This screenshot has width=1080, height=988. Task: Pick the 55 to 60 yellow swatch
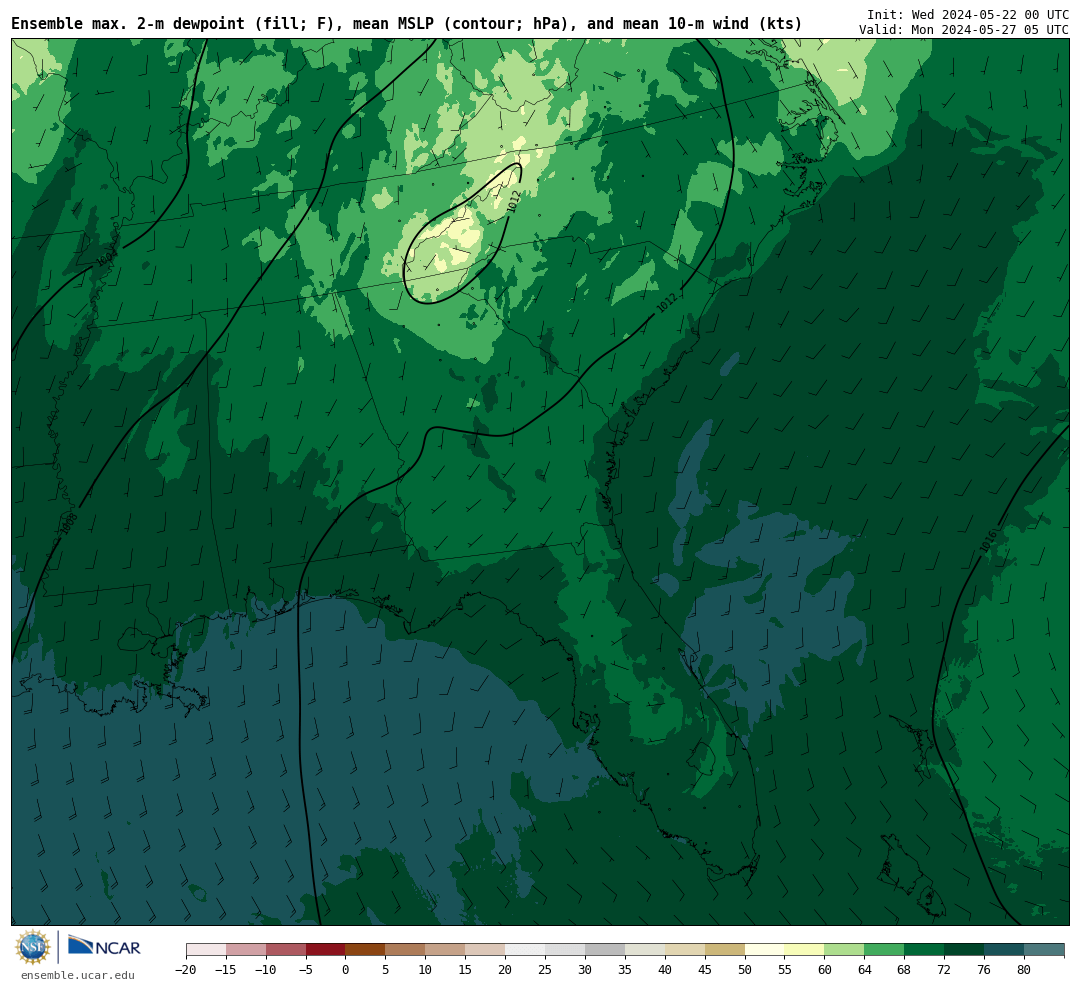click(x=804, y=950)
